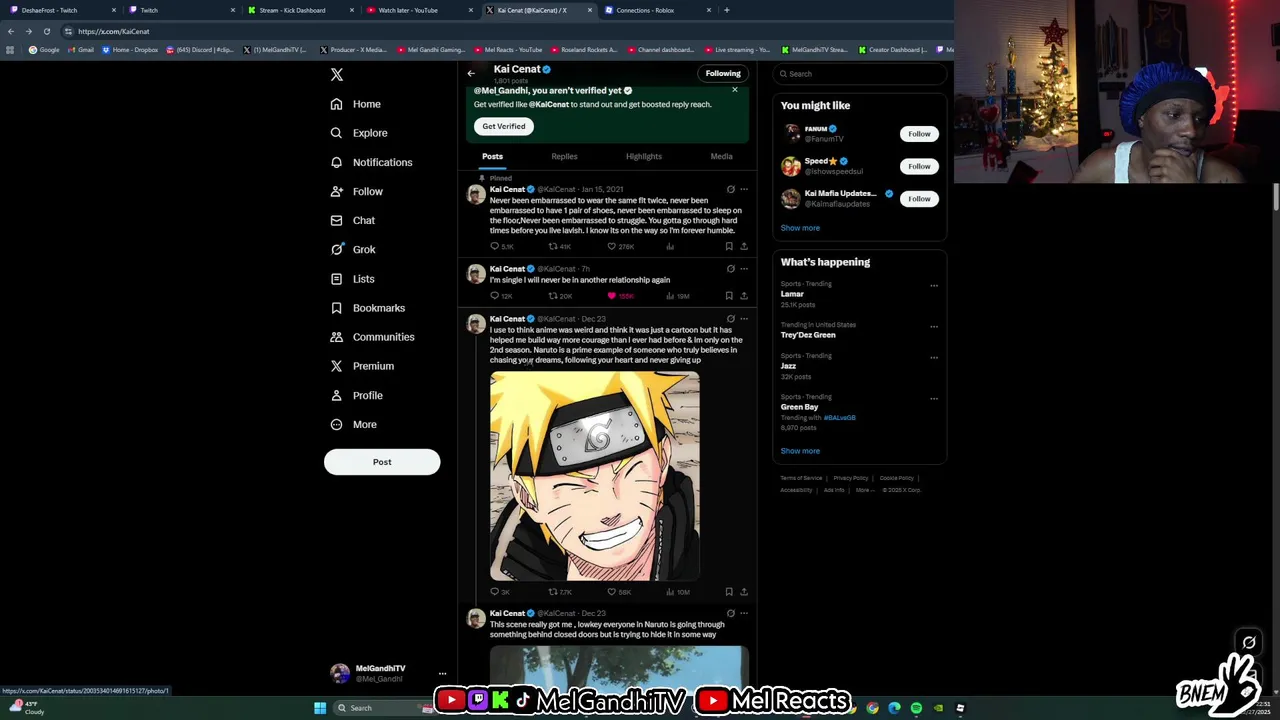The width and height of the screenshot is (1280, 720).
Task: Show more suggested accounts
Action: (x=800, y=228)
